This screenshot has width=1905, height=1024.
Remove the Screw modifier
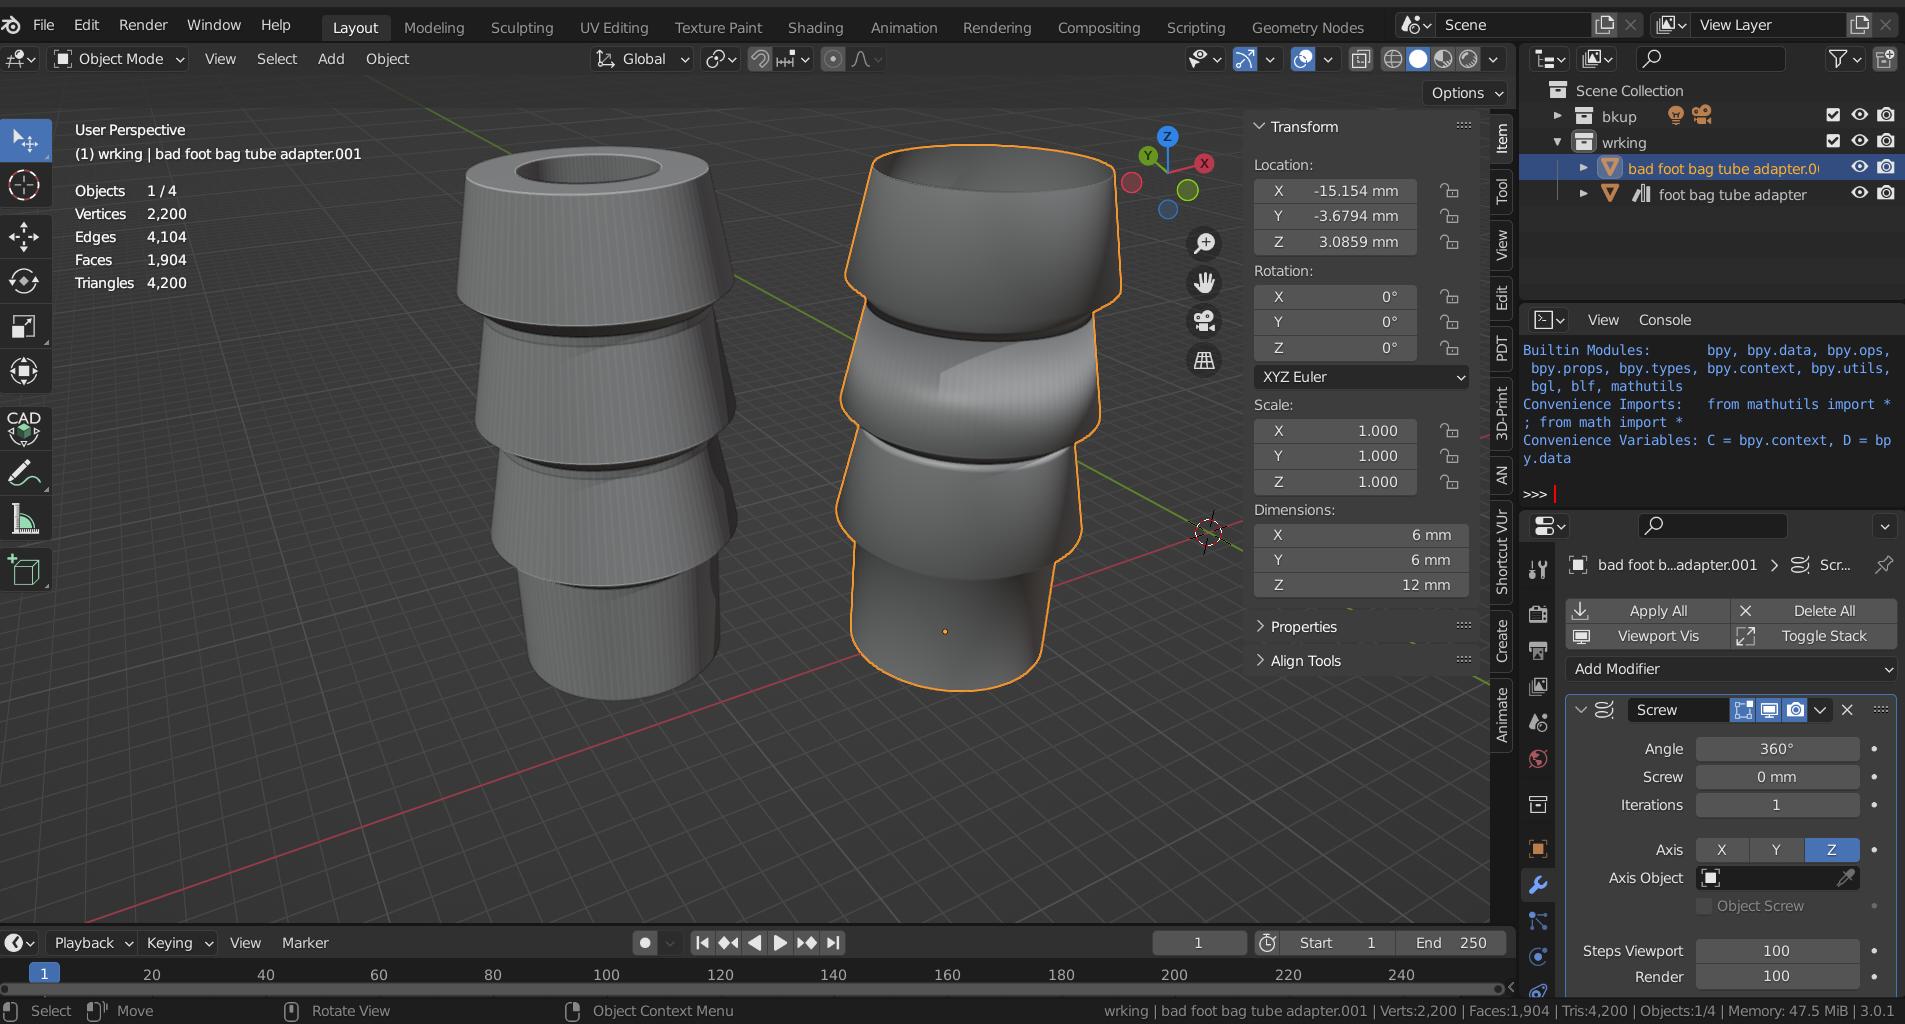click(x=1847, y=710)
